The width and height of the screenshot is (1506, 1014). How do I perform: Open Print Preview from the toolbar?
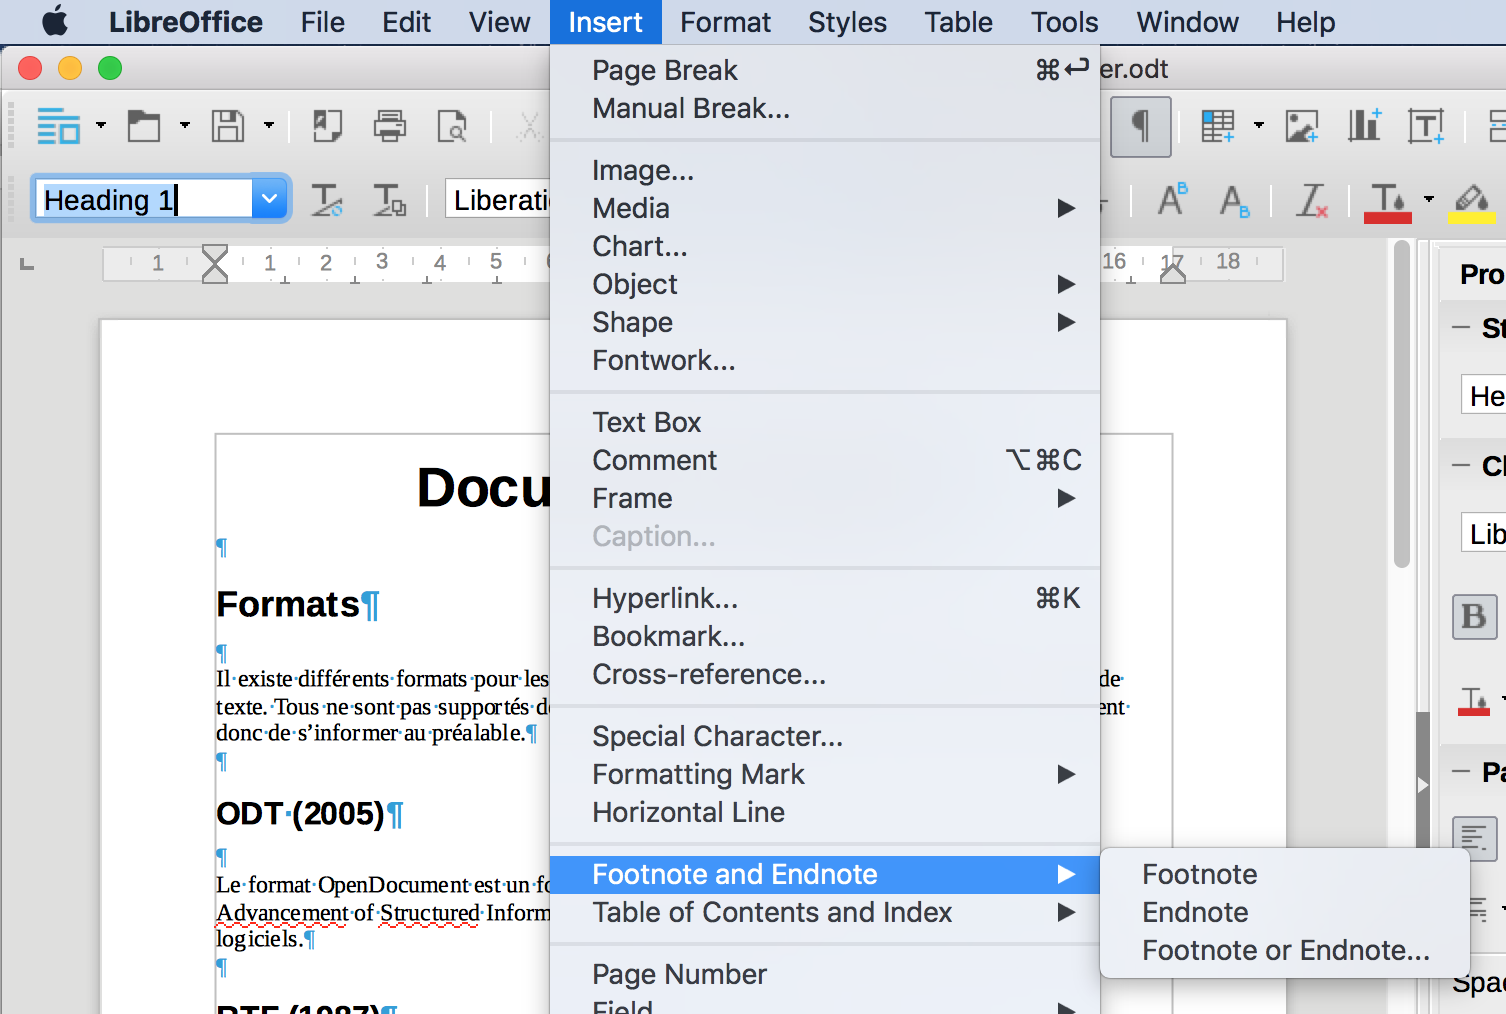click(x=452, y=126)
